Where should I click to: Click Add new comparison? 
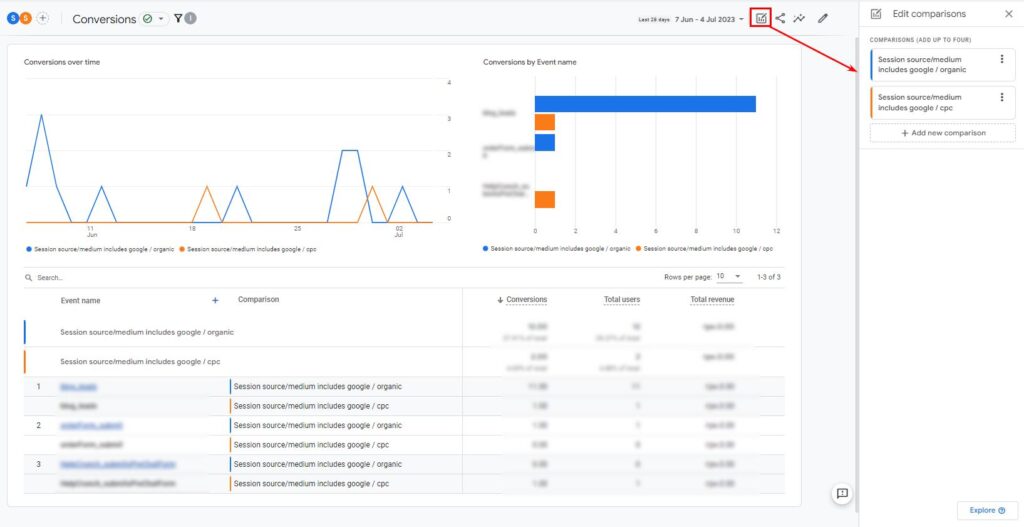(x=942, y=133)
